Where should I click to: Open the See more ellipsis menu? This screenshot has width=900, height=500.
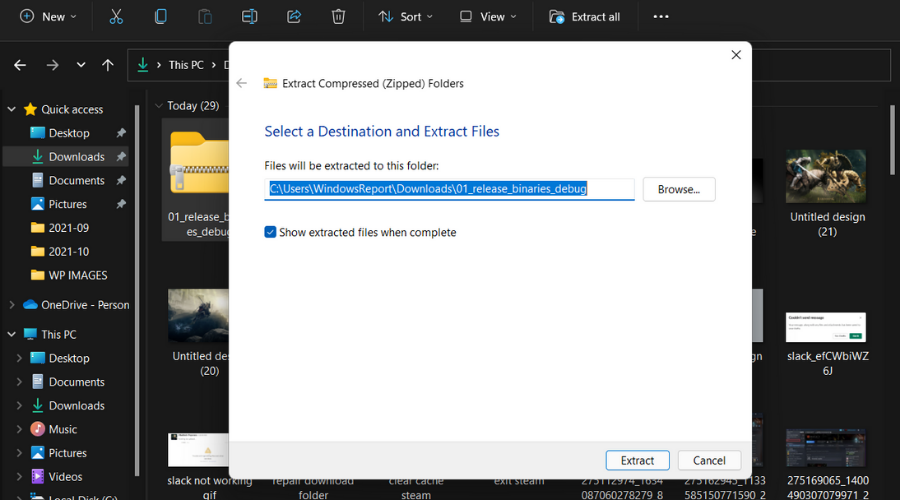[x=661, y=17]
